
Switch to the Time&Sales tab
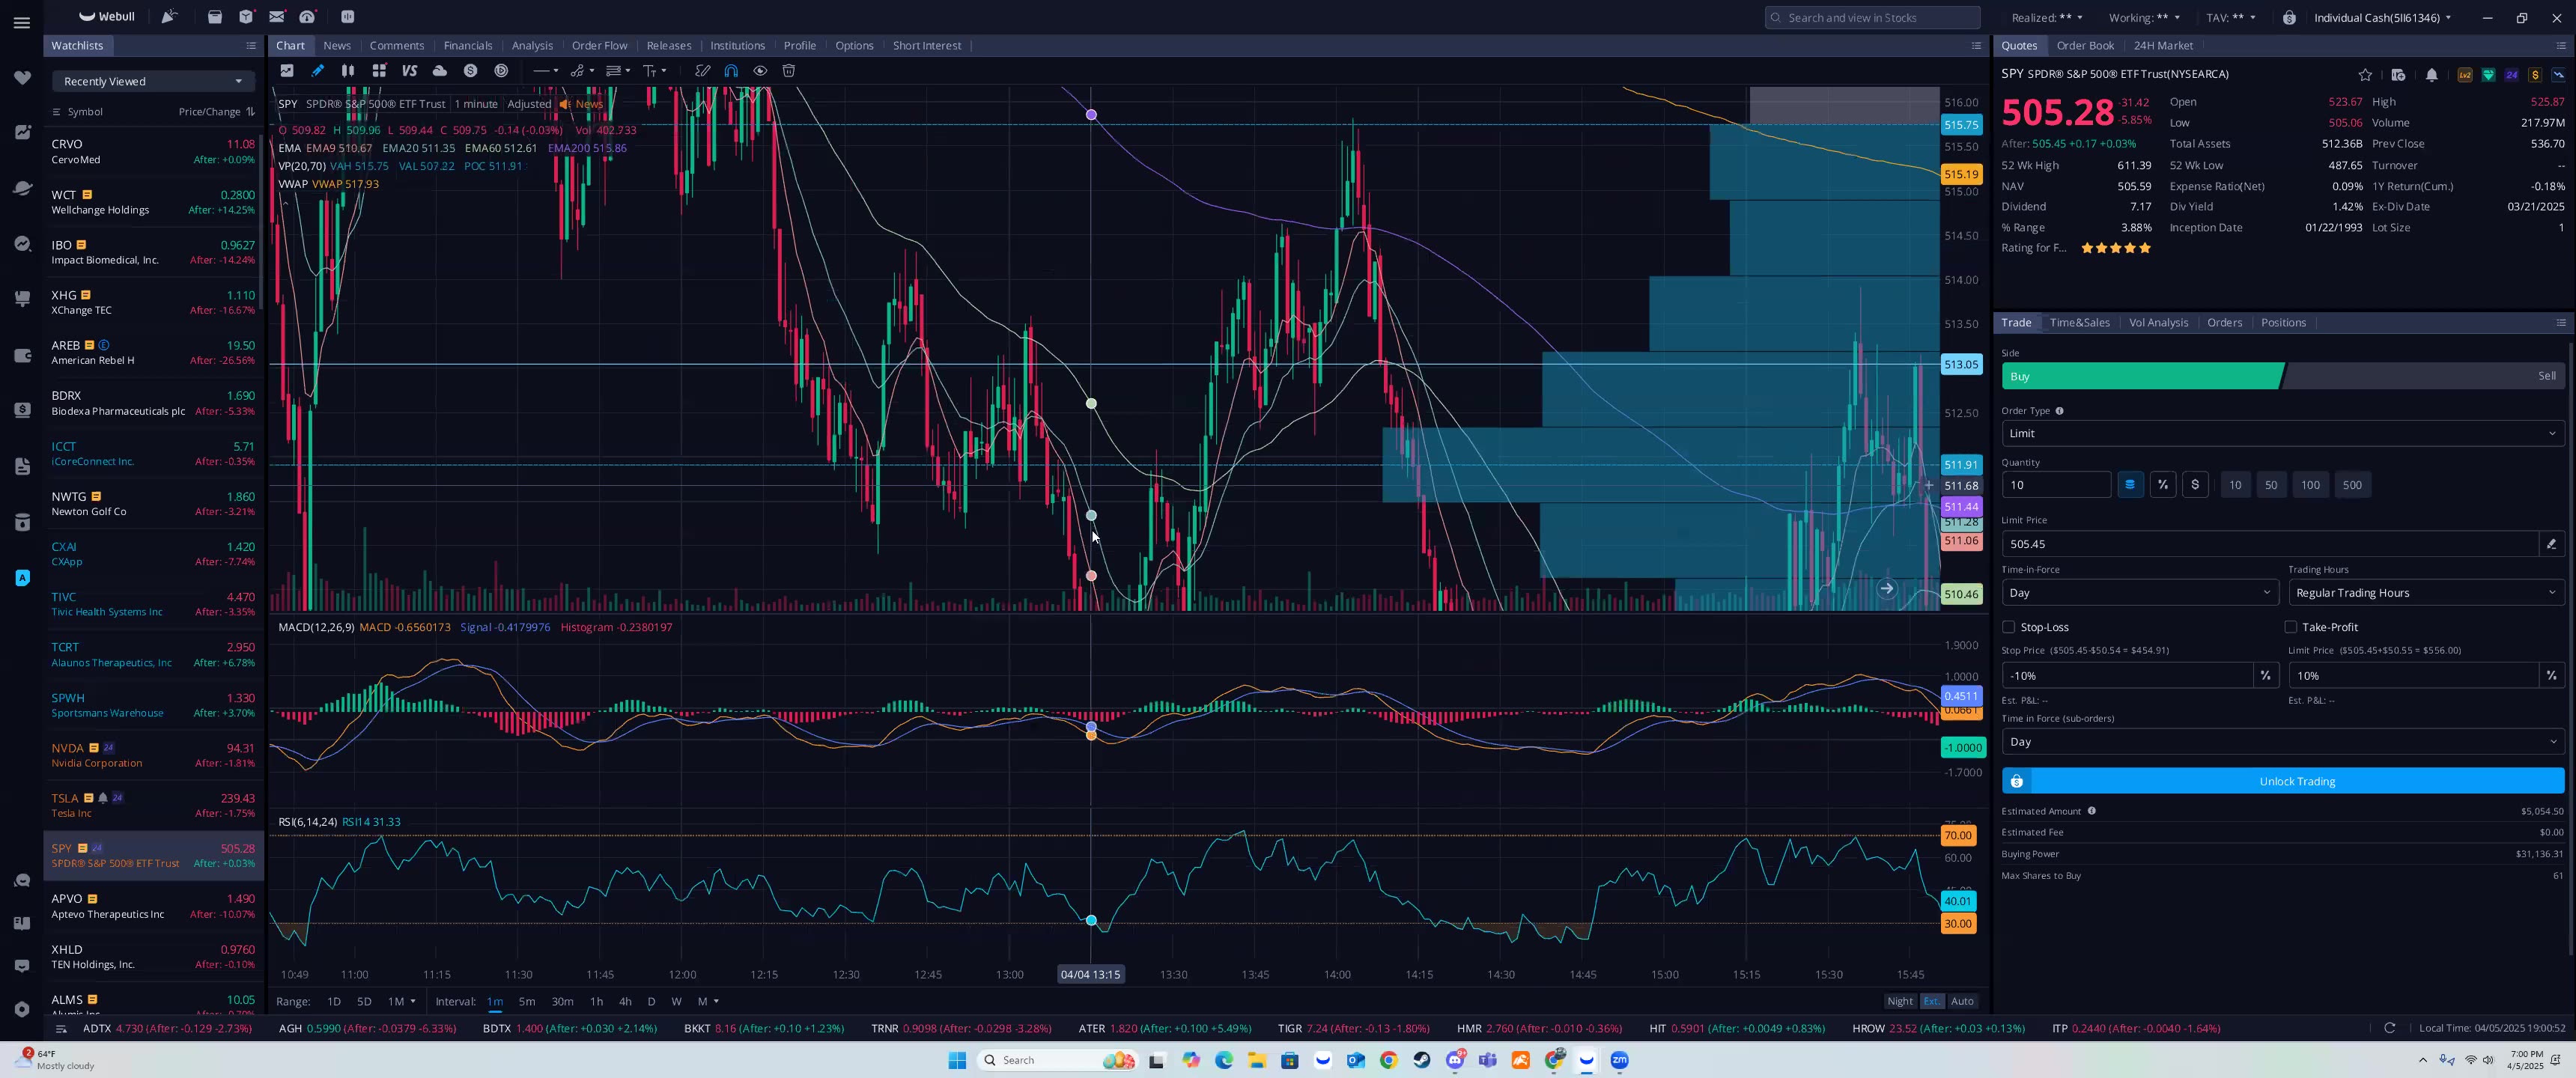tap(2080, 322)
